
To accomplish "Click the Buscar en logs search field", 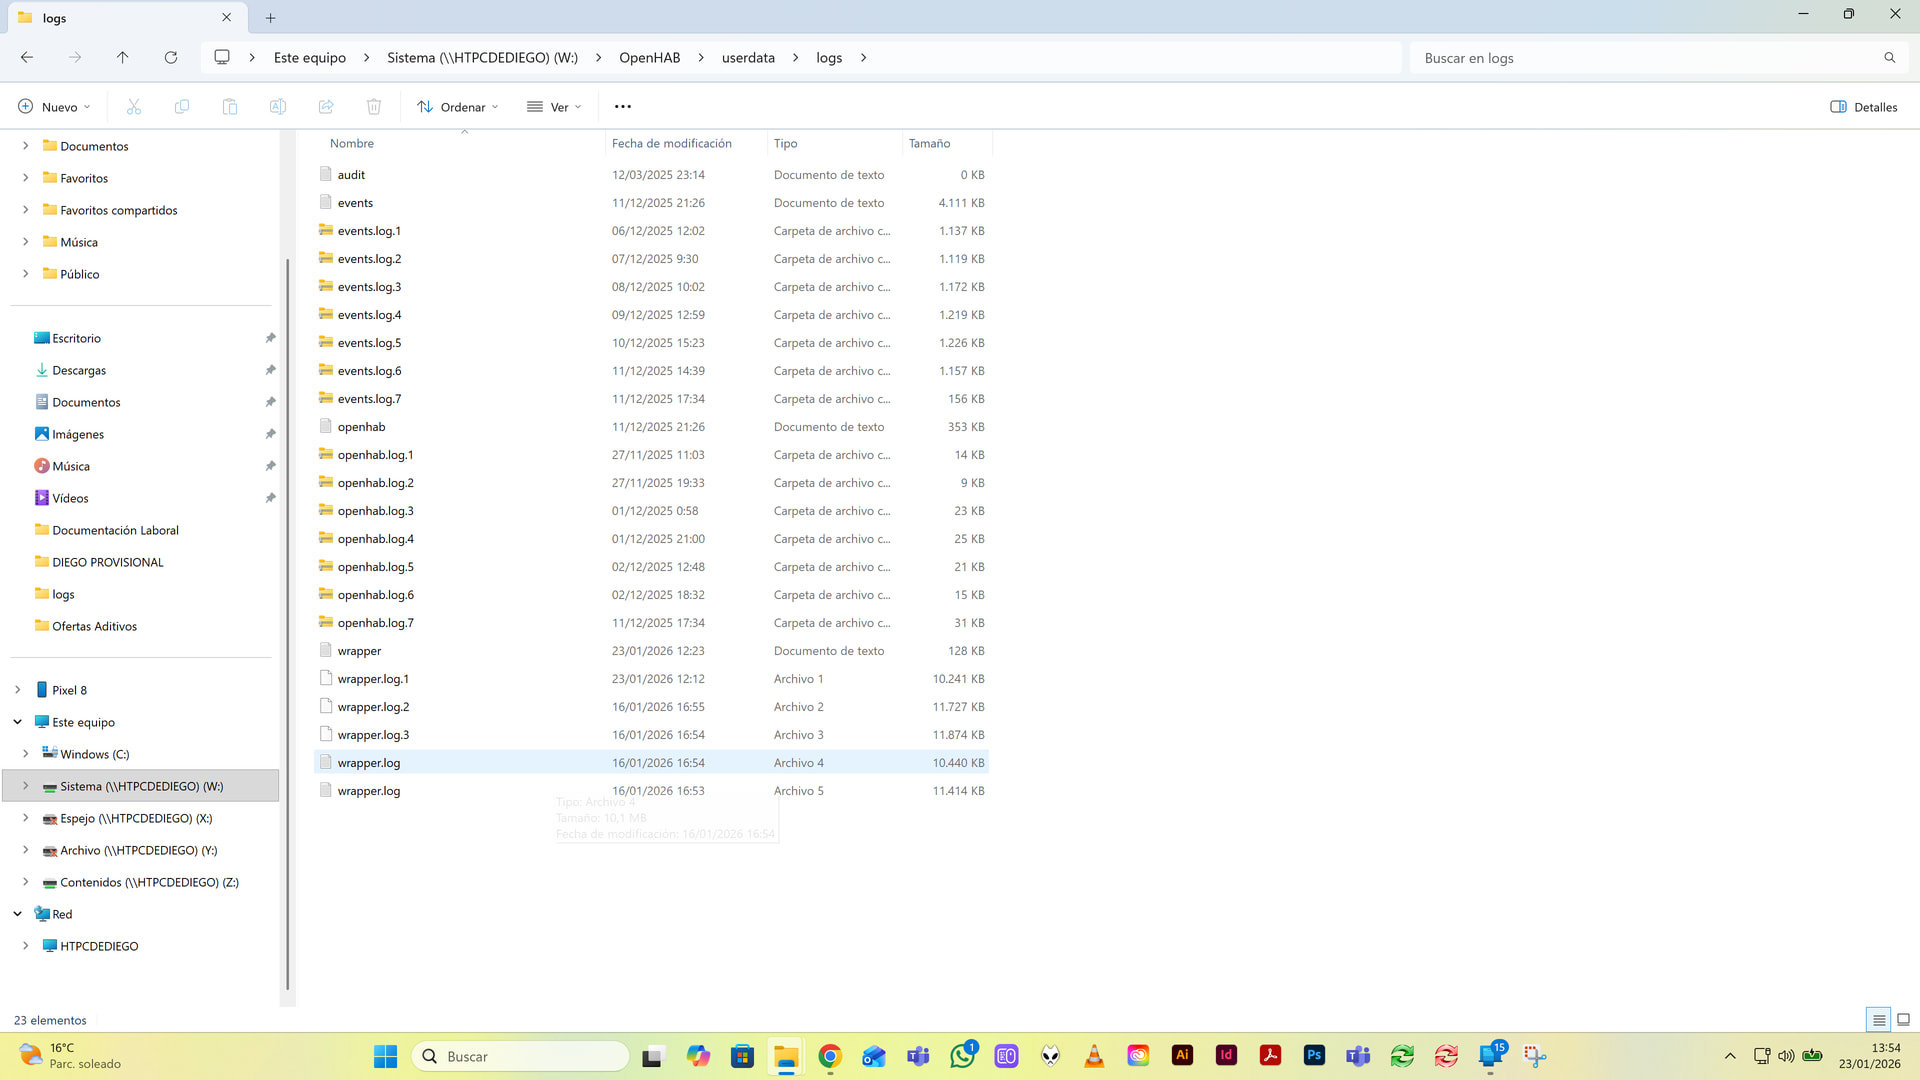I will point(1645,58).
